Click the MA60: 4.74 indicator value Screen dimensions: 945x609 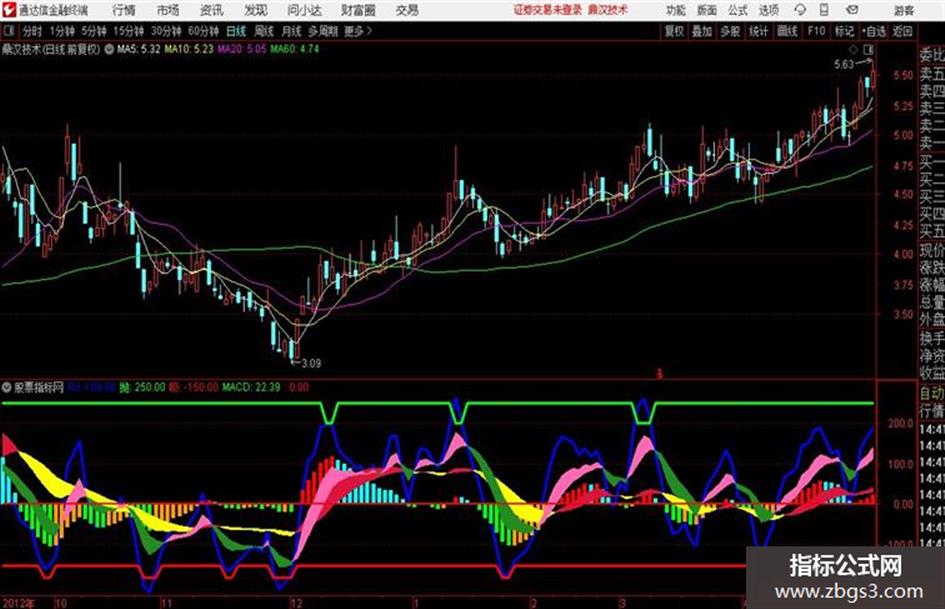coord(295,49)
